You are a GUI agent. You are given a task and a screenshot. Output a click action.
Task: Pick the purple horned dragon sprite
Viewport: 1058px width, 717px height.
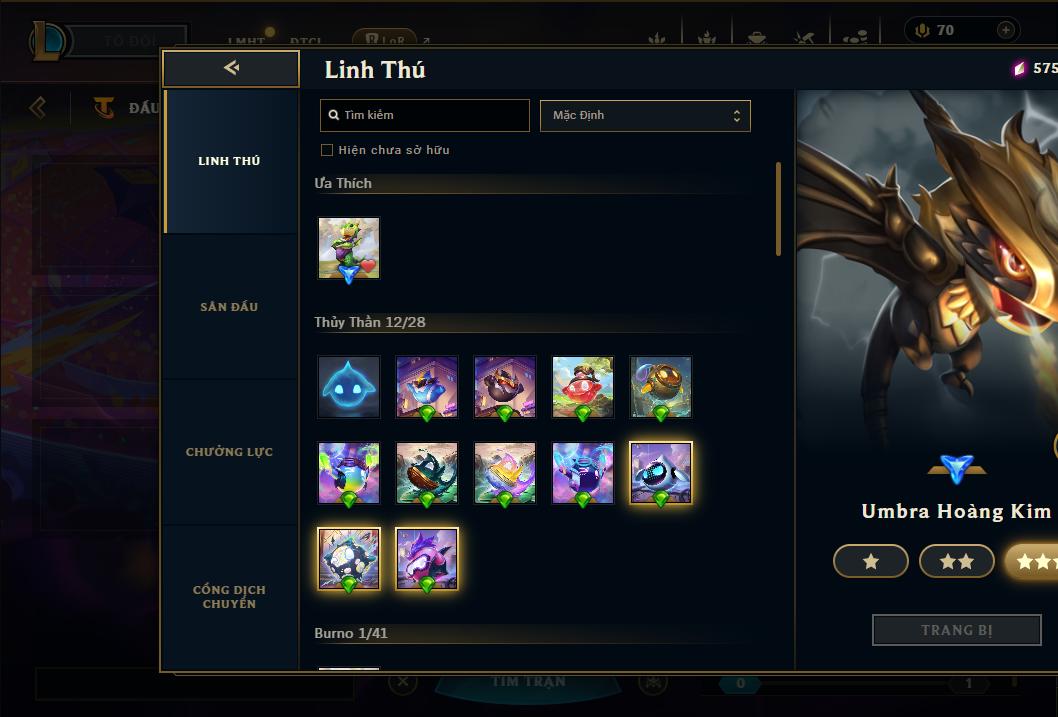[x=426, y=559]
